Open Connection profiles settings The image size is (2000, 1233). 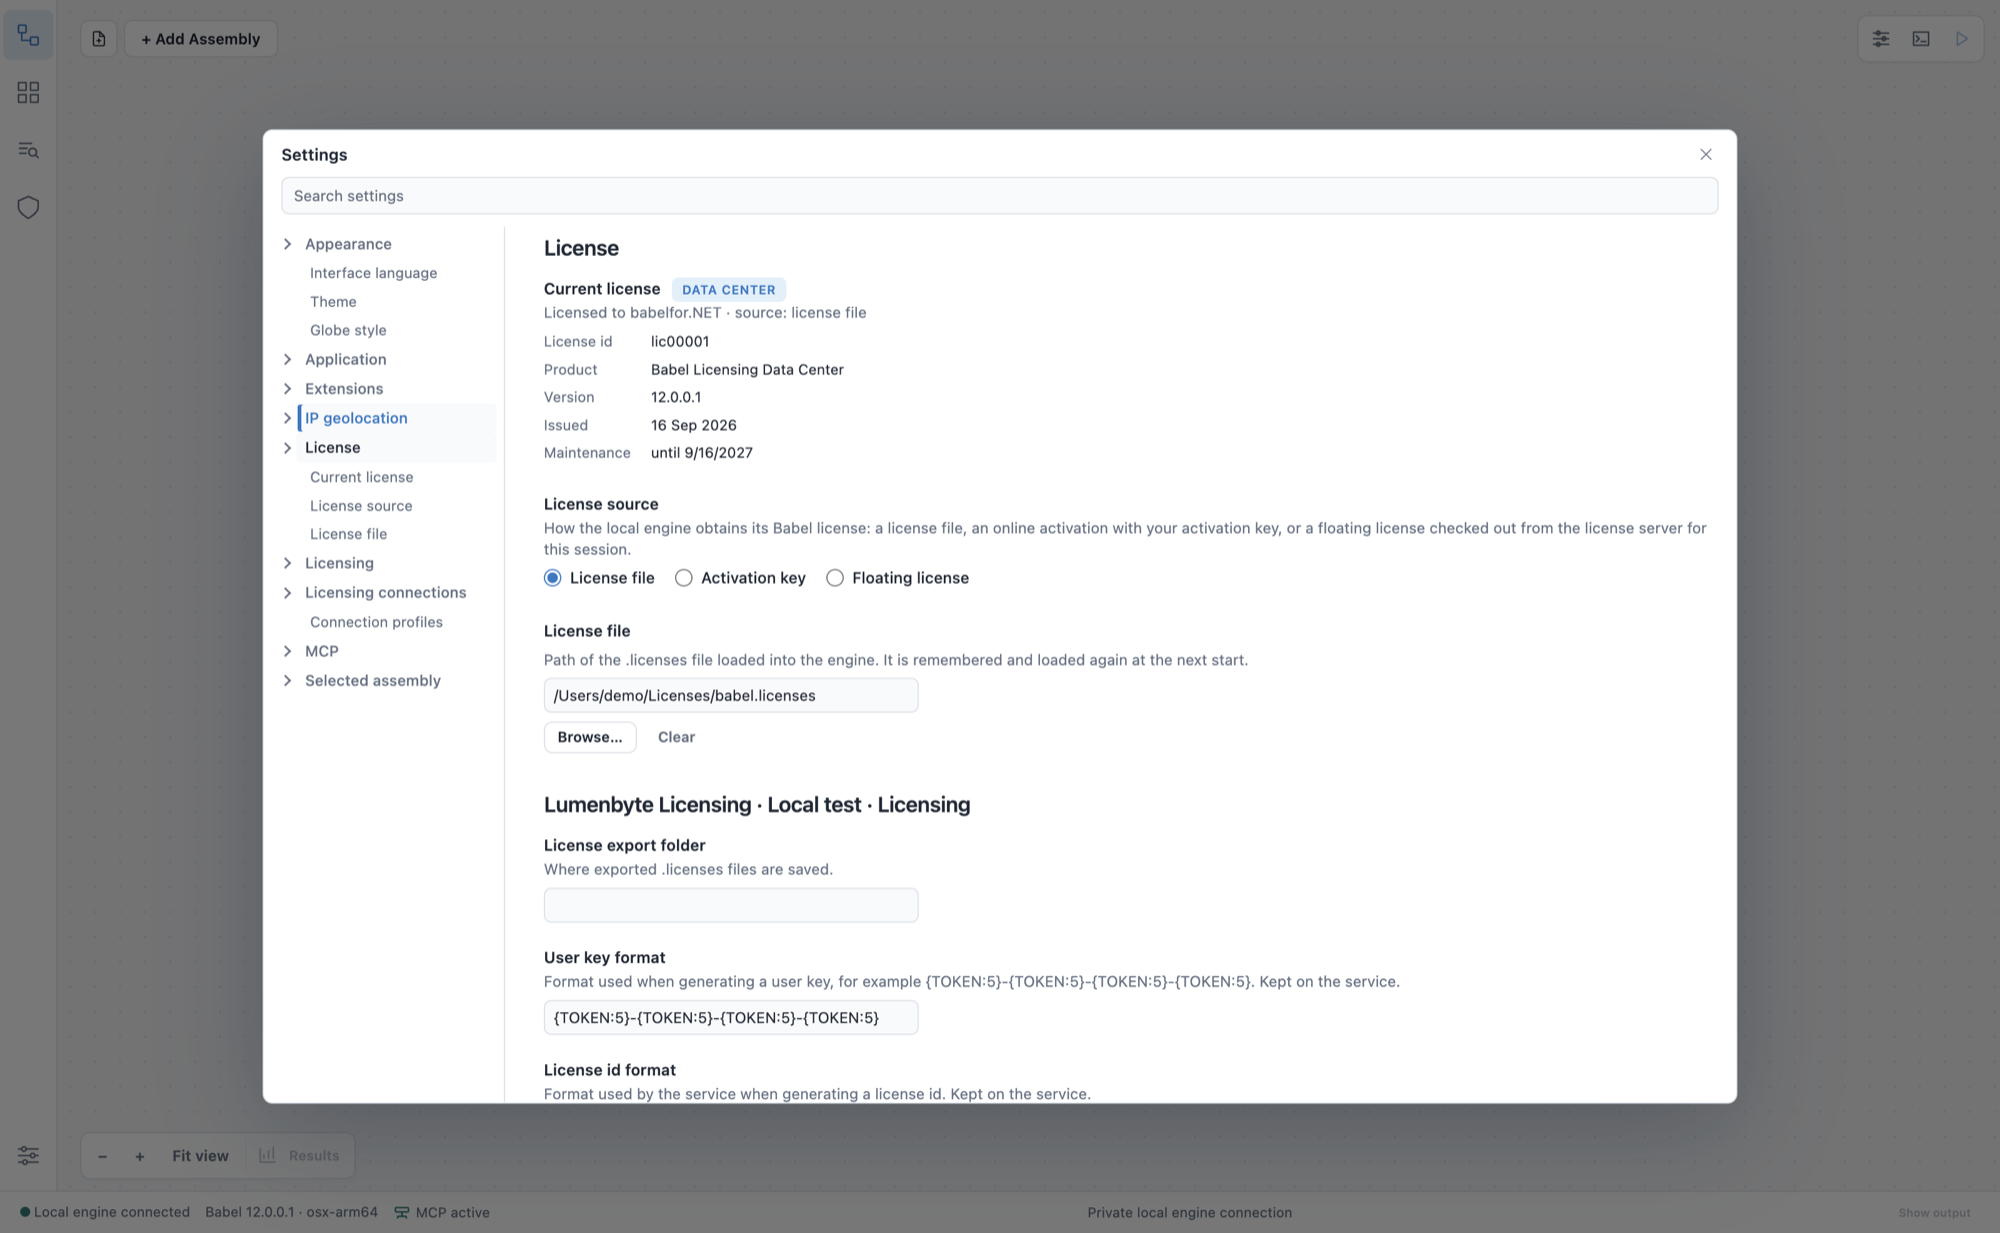click(376, 622)
